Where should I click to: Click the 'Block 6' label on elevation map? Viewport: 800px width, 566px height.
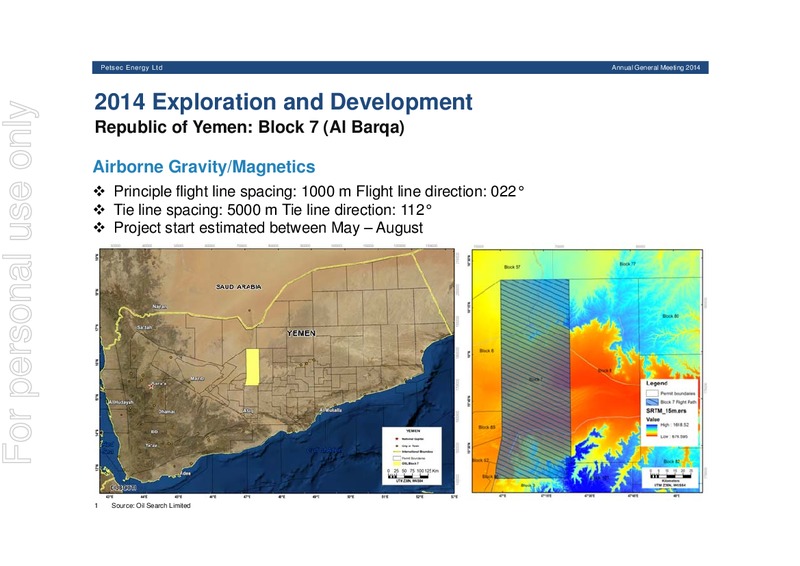tap(486, 351)
